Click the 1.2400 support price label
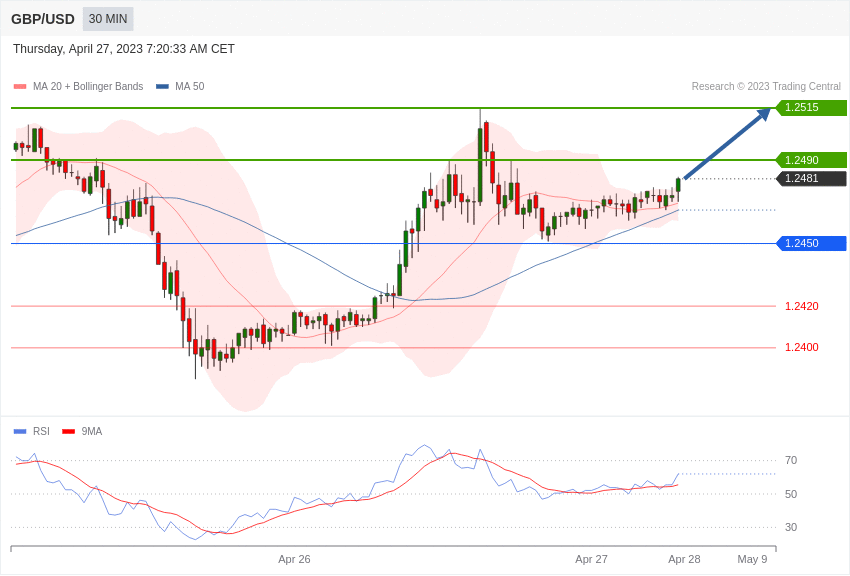850x576 pixels. [802, 347]
